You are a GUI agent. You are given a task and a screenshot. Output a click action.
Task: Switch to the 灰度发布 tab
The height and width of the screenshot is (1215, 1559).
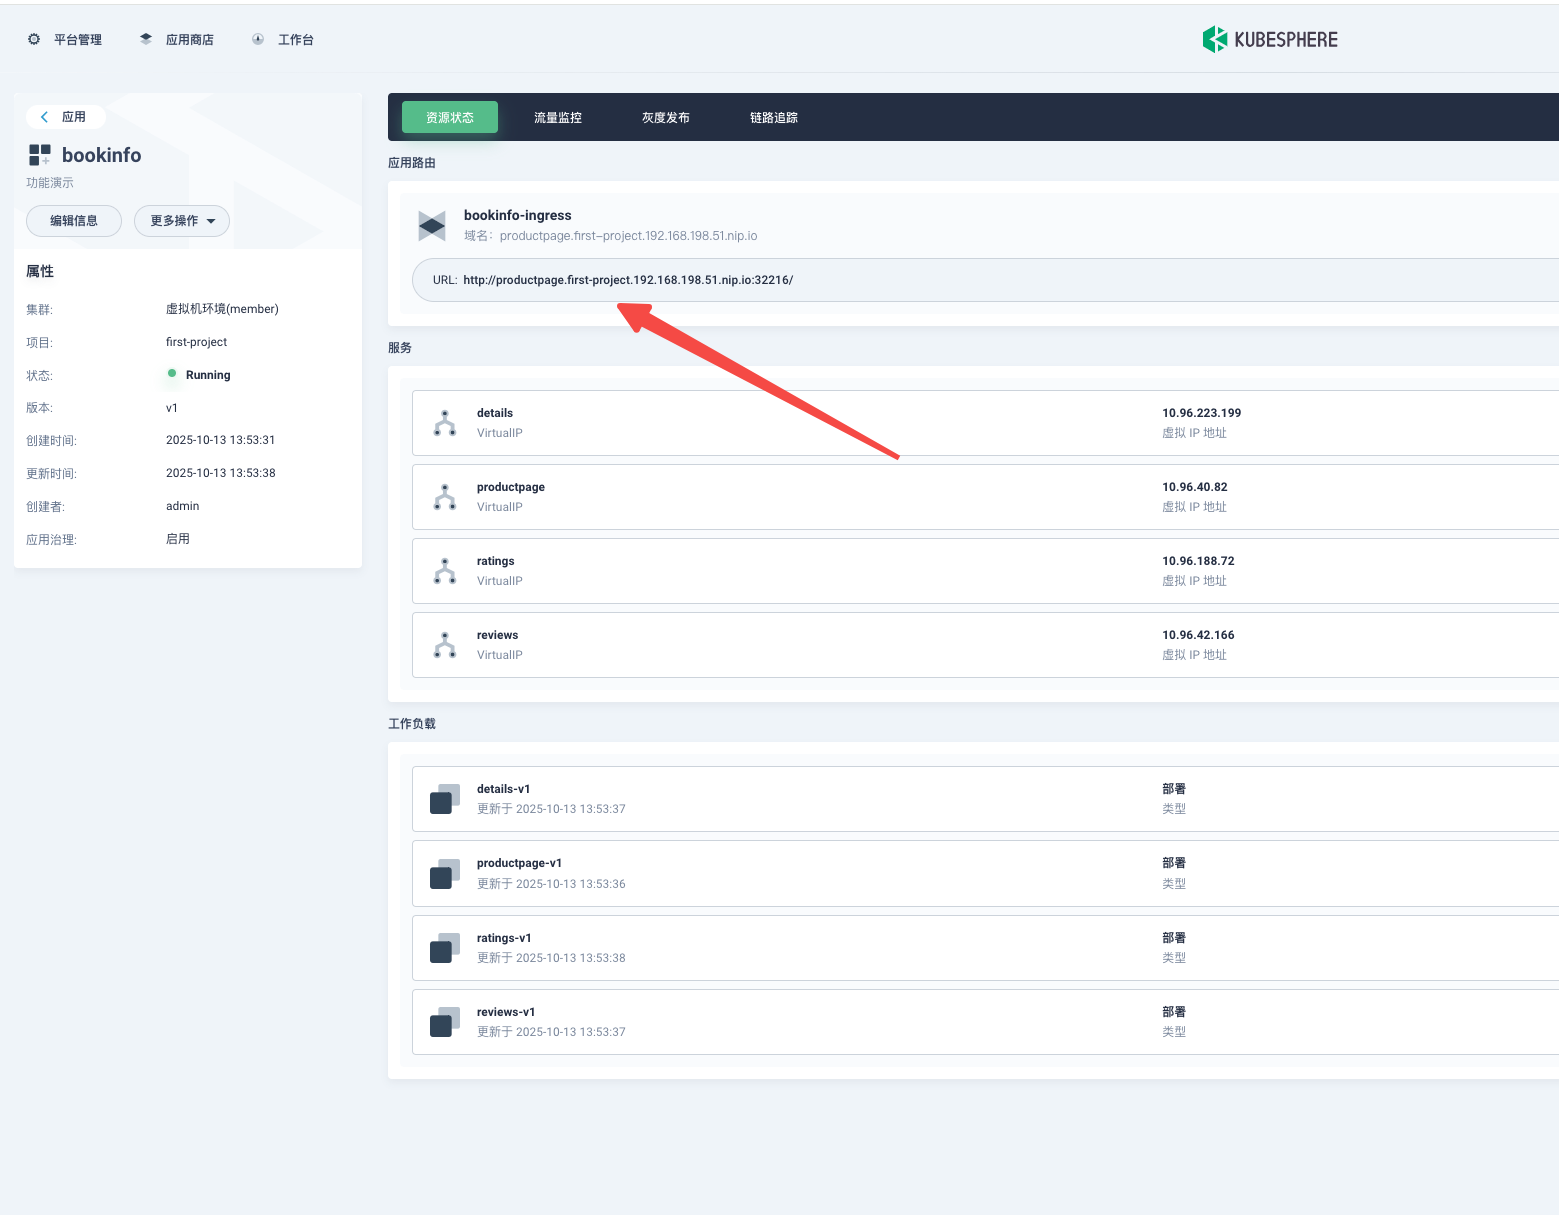pos(665,118)
